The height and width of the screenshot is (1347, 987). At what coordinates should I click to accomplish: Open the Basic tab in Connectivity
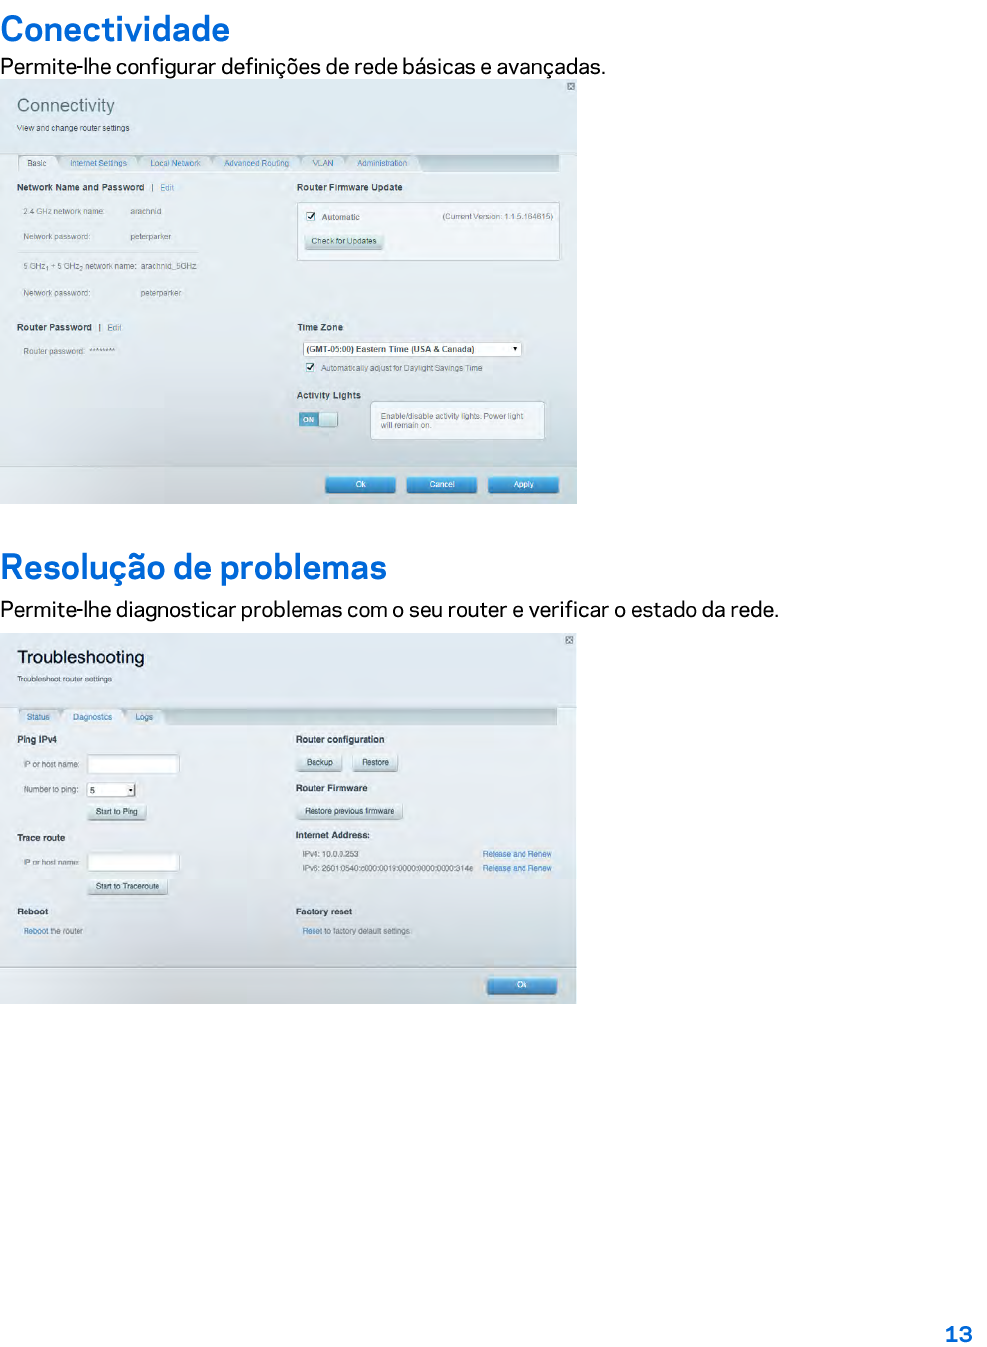point(37,163)
